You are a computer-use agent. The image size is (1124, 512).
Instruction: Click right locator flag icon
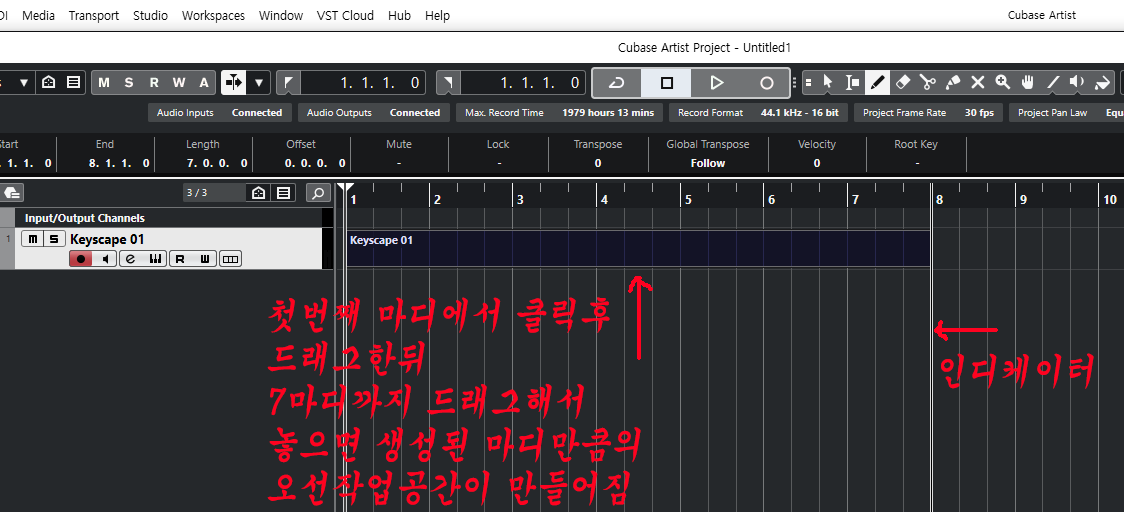[449, 82]
